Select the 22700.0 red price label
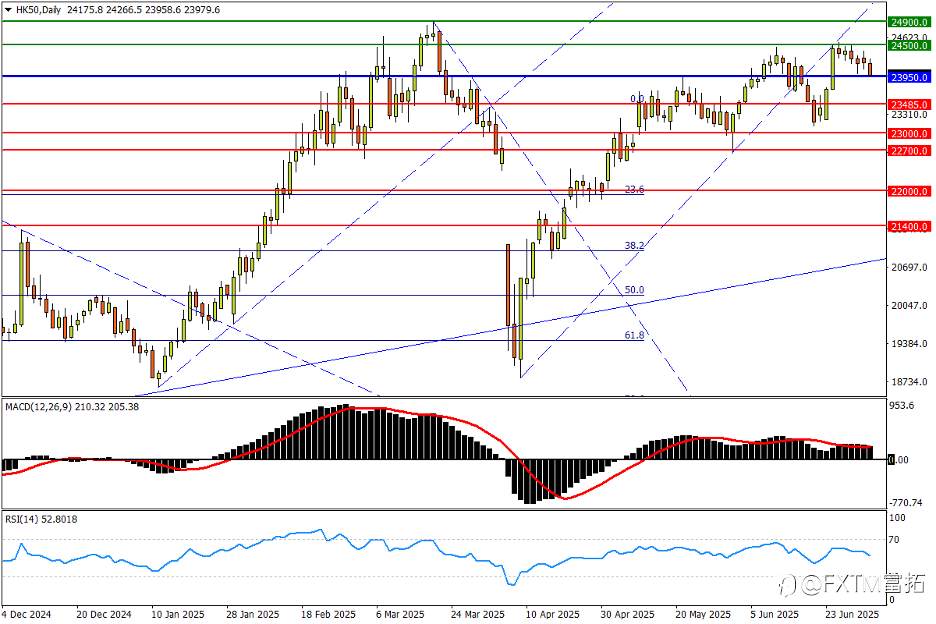The image size is (936, 624). pos(909,150)
